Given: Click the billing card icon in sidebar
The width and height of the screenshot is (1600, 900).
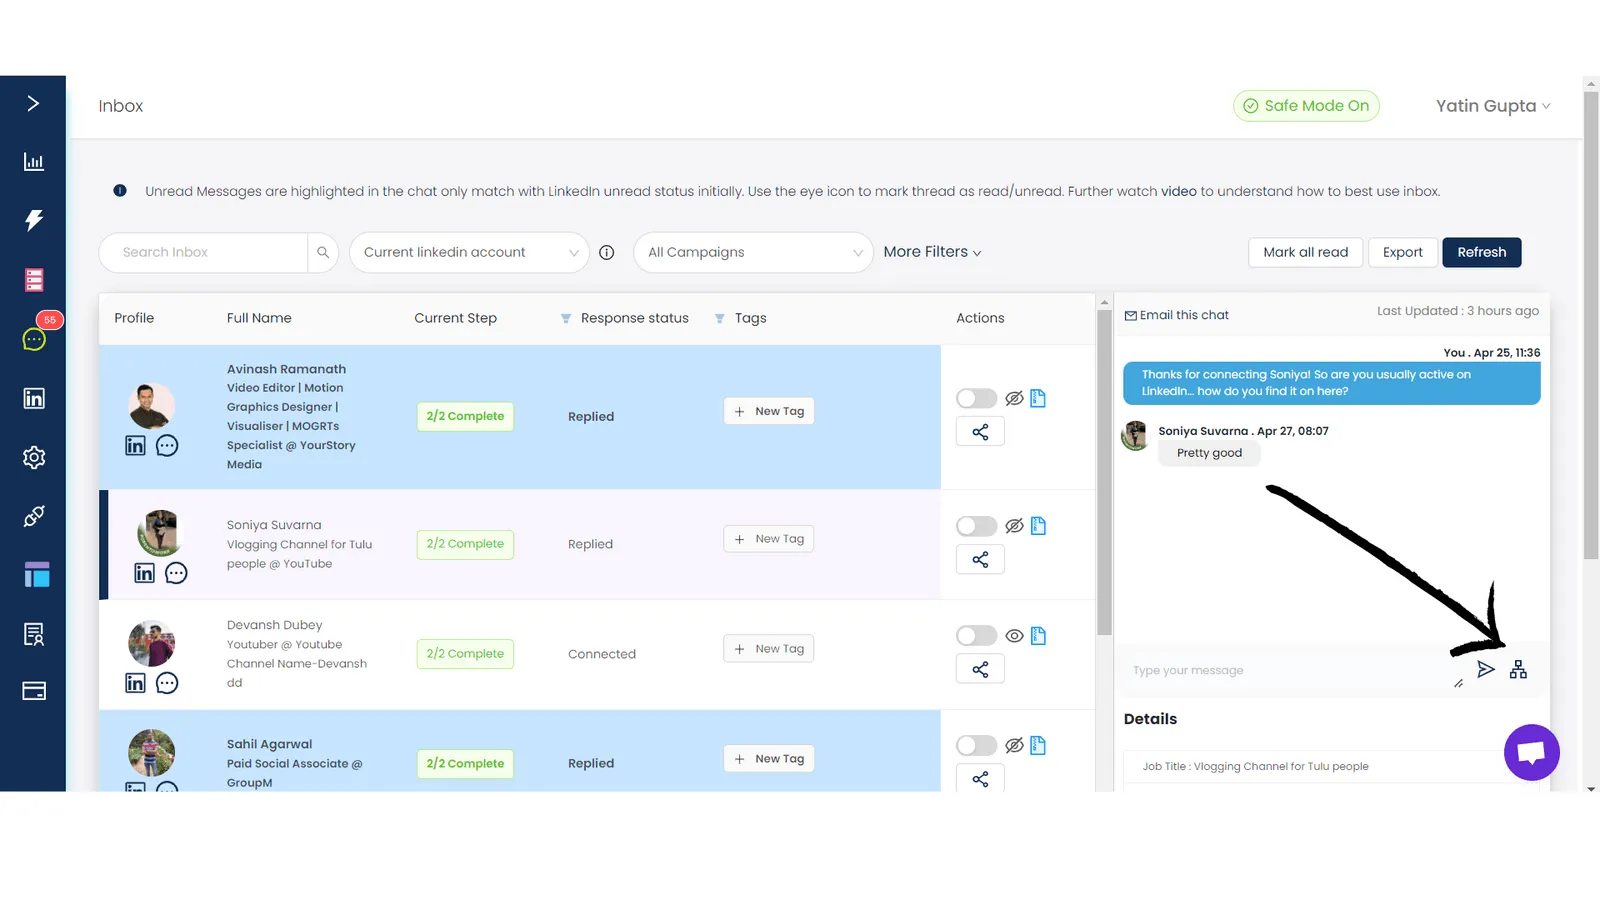Looking at the screenshot, I should coord(33,690).
